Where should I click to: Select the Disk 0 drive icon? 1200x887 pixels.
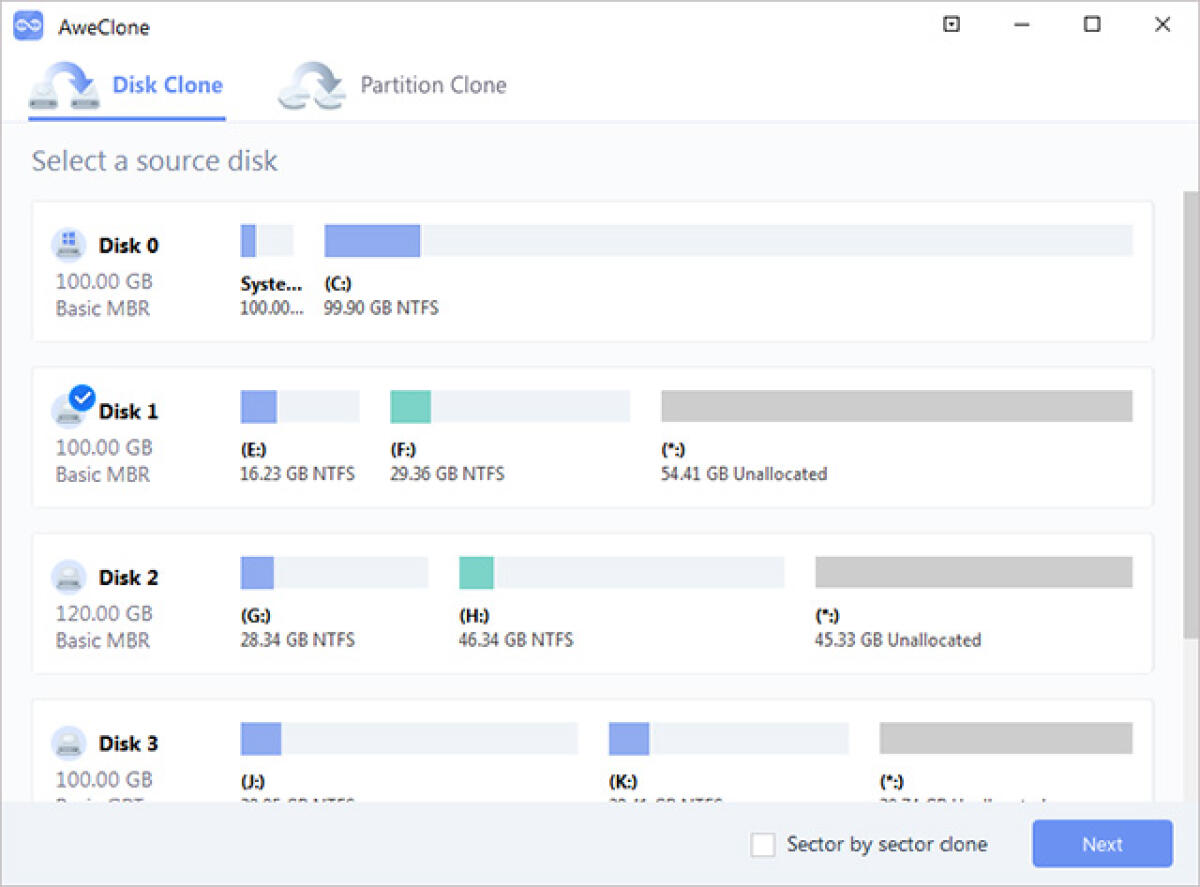(68, 244)
